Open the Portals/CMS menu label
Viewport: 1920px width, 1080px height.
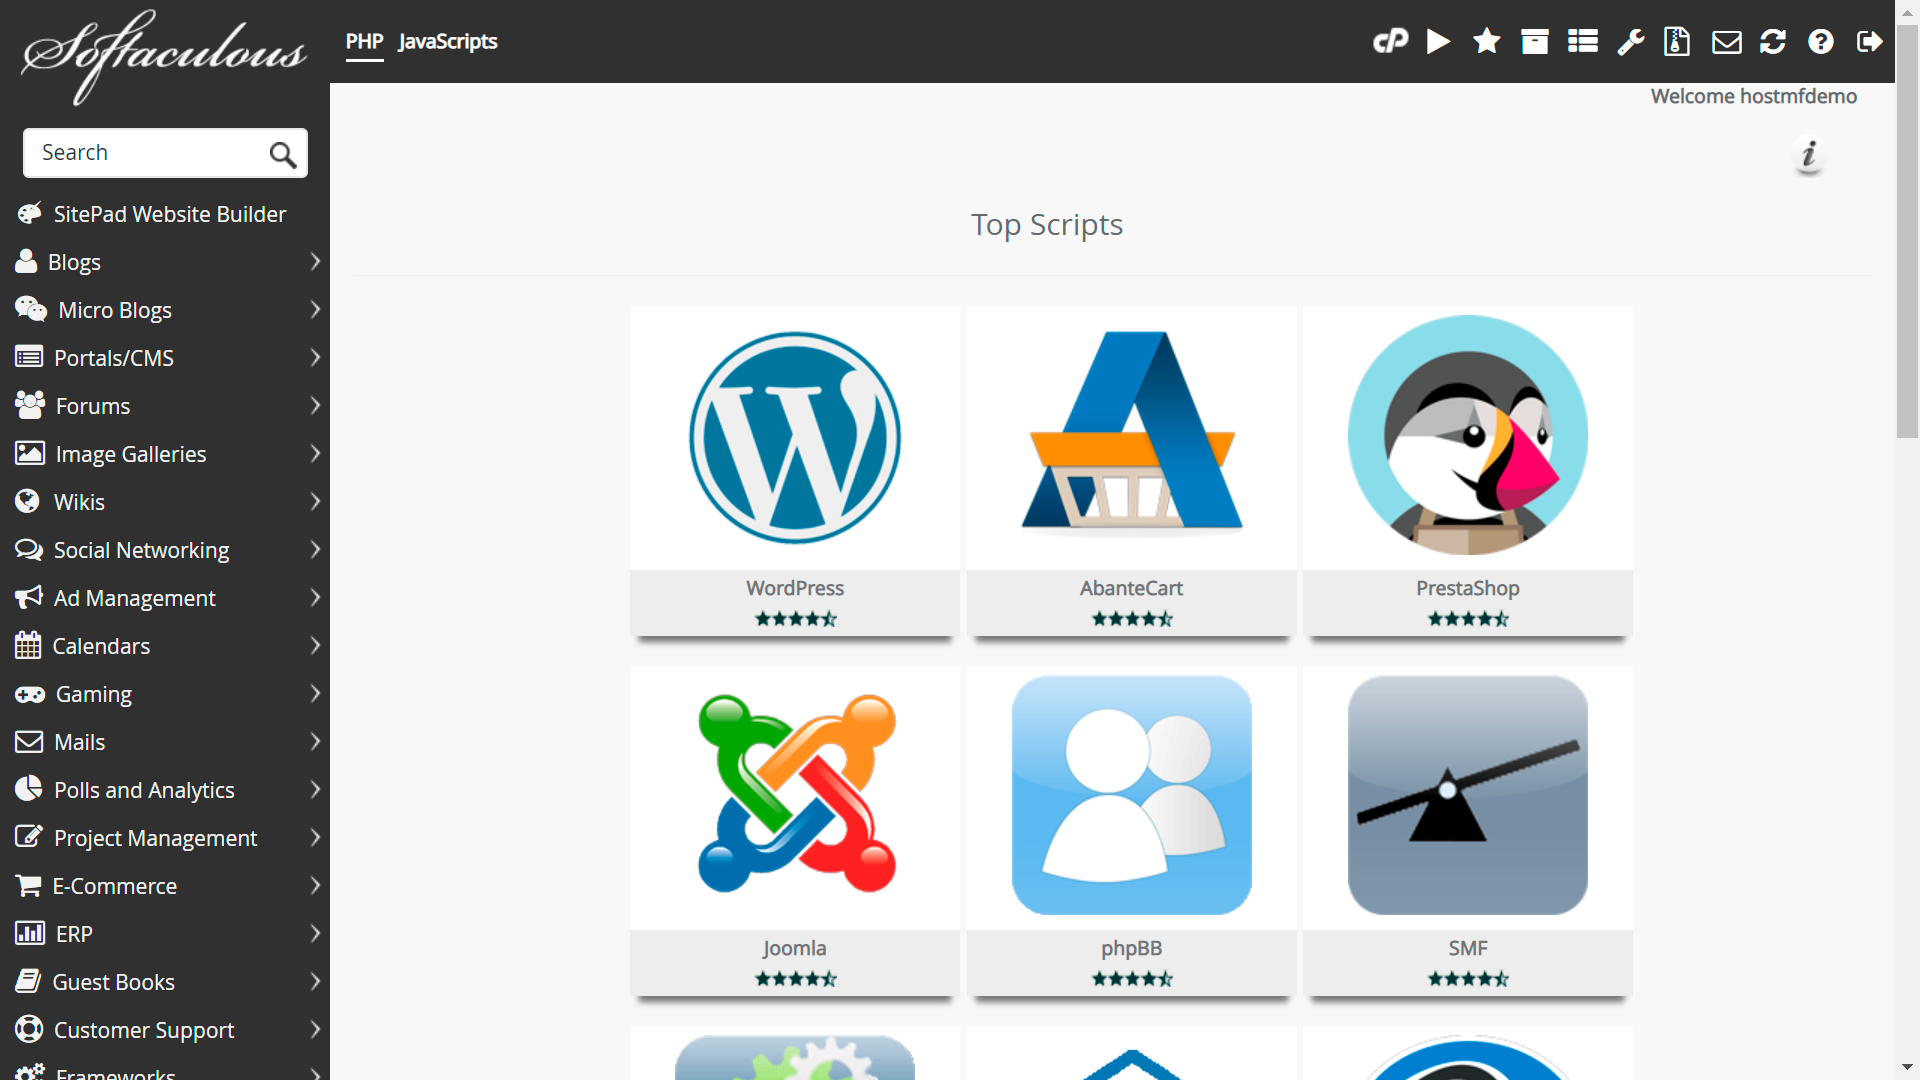pos(114,358)
